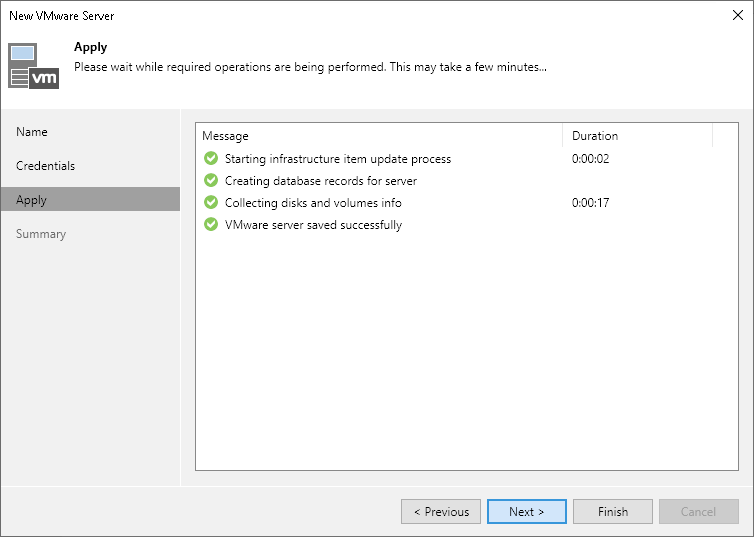Viewport: 754px width, 537px height.
Task: Open the Credentials step
Action: (x=46, y=166)
